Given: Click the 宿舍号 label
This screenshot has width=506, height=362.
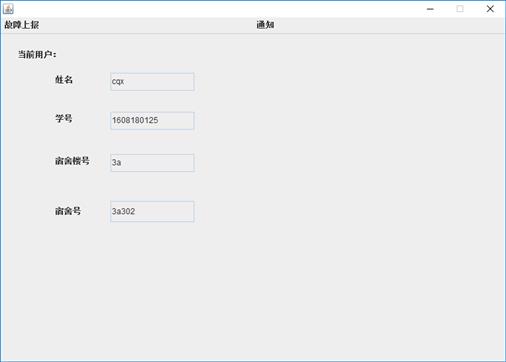Looking at the screenshot, I should [x=68, y=211].
